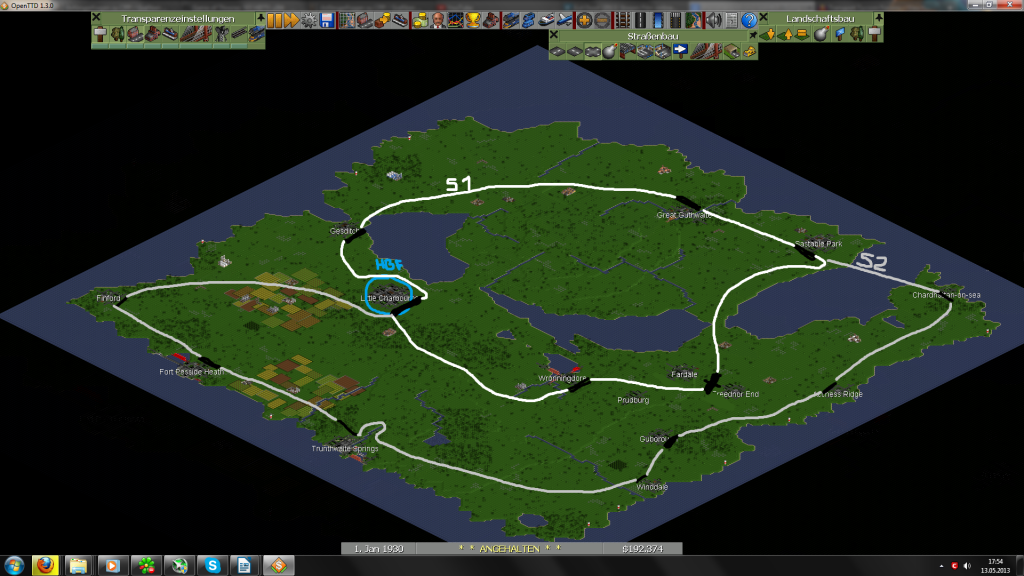Select the buy land tool

(839, 33)
